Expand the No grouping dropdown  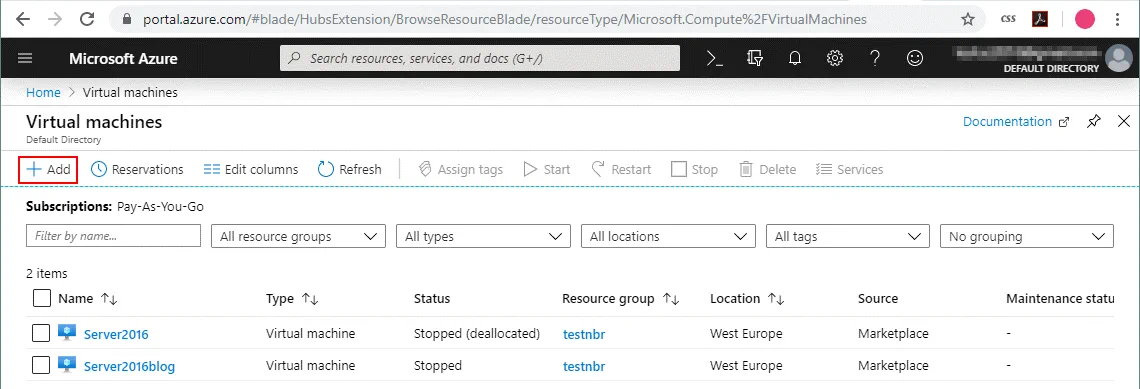click(x=1027, y=236)
